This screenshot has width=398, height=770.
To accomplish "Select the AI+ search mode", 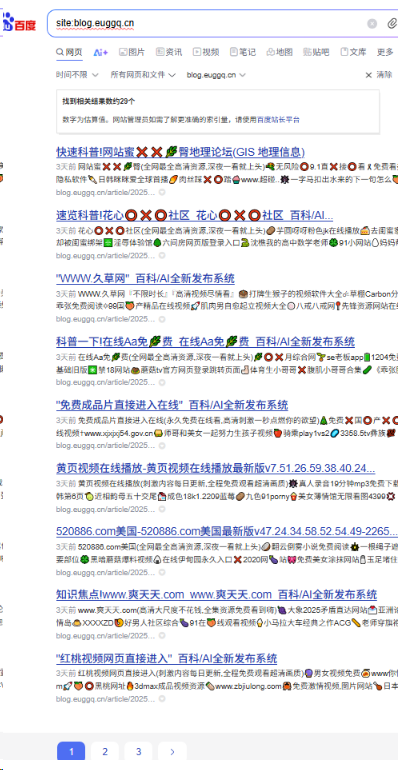I will [x=101, y=52].
